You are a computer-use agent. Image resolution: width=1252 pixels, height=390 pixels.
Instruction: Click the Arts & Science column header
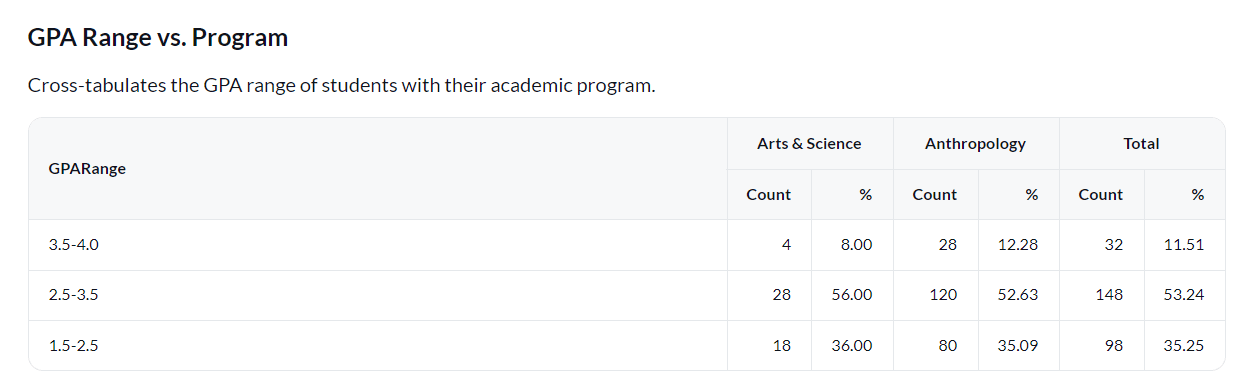(x=809, y=144)
